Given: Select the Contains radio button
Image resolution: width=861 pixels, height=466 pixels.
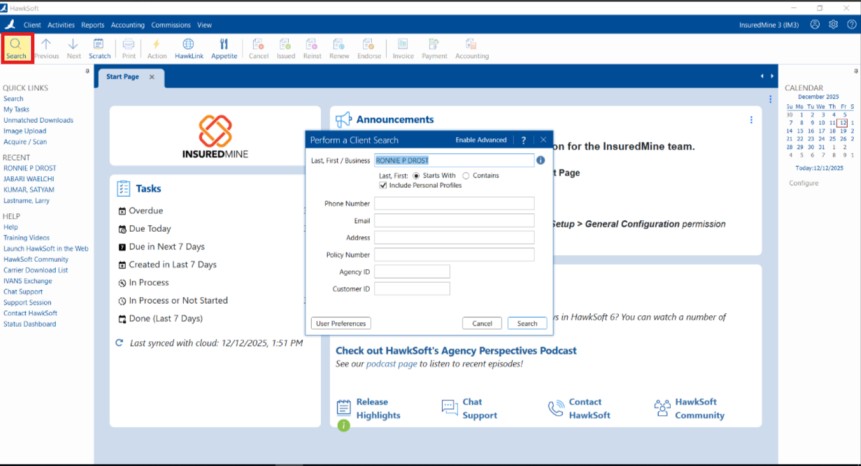Looking at the screenshot, I should 465,176.
